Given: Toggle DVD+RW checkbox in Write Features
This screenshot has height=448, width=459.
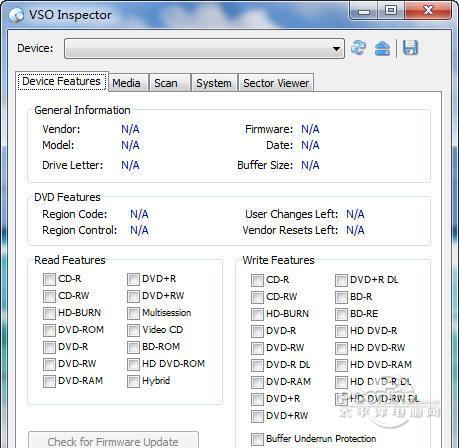Looking at the screenshot, I should coord(257,416).
